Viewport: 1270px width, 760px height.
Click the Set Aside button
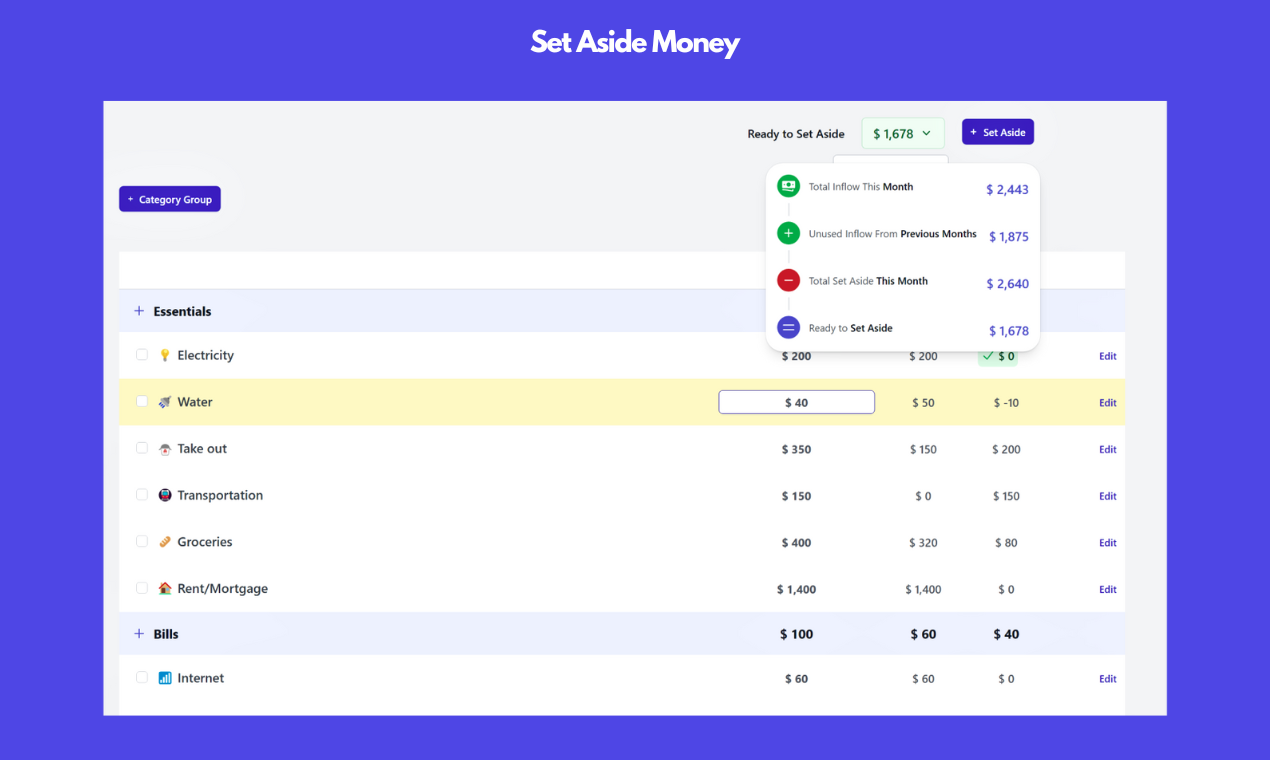point(997,132)
